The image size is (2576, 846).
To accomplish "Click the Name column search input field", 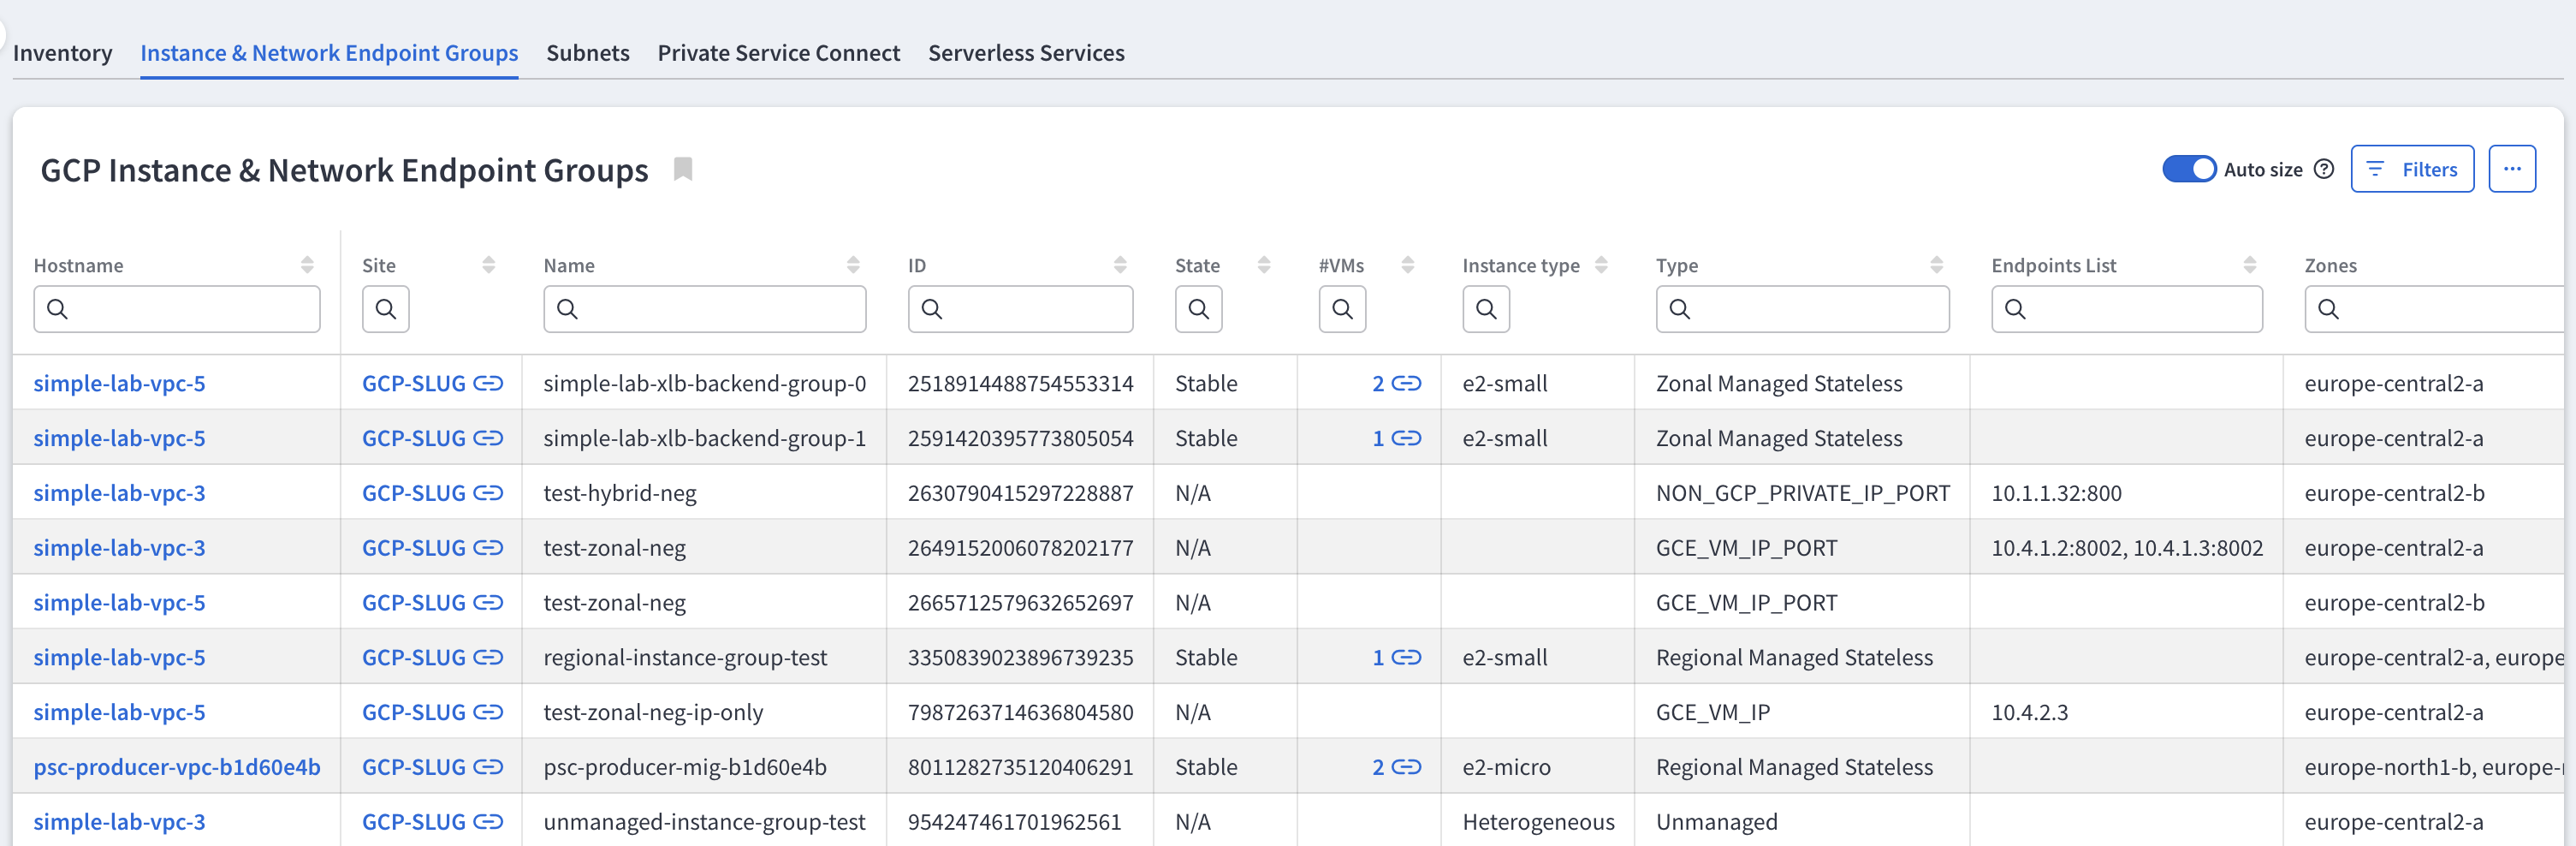I will [x=718, y=309].
